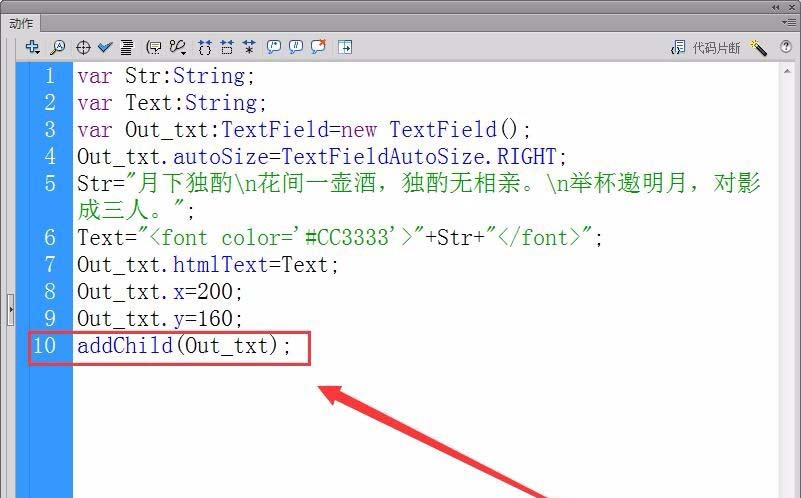
Task: Click line number 1 in gutter
Action: click(50, 76)
